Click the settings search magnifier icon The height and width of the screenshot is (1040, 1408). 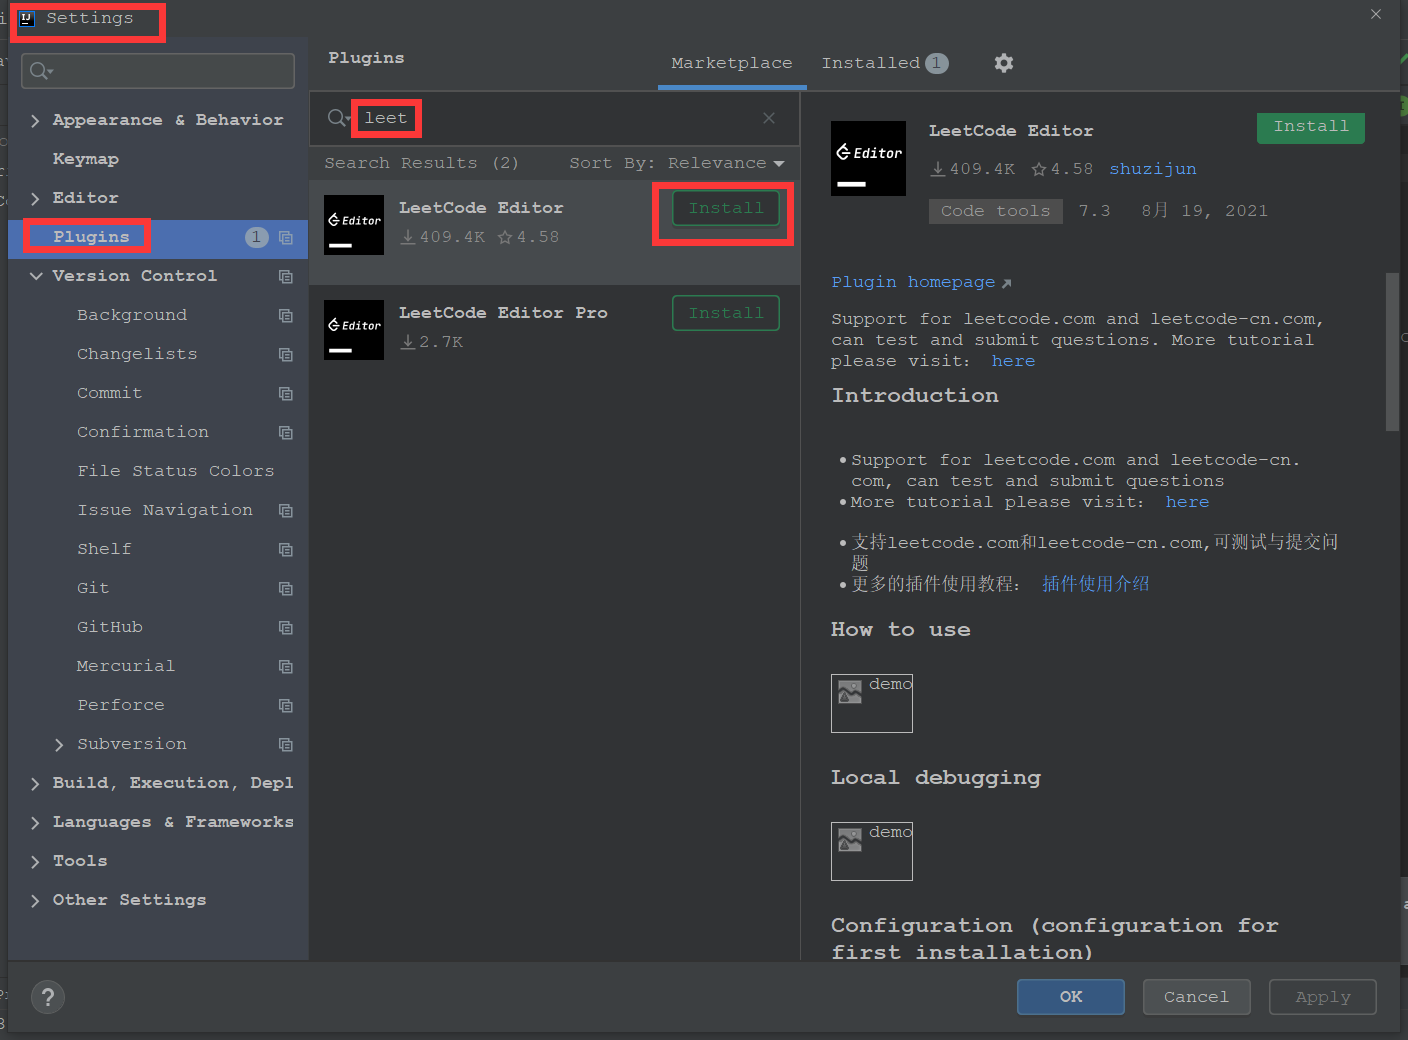pyautogui.click(x=41, y=71)
